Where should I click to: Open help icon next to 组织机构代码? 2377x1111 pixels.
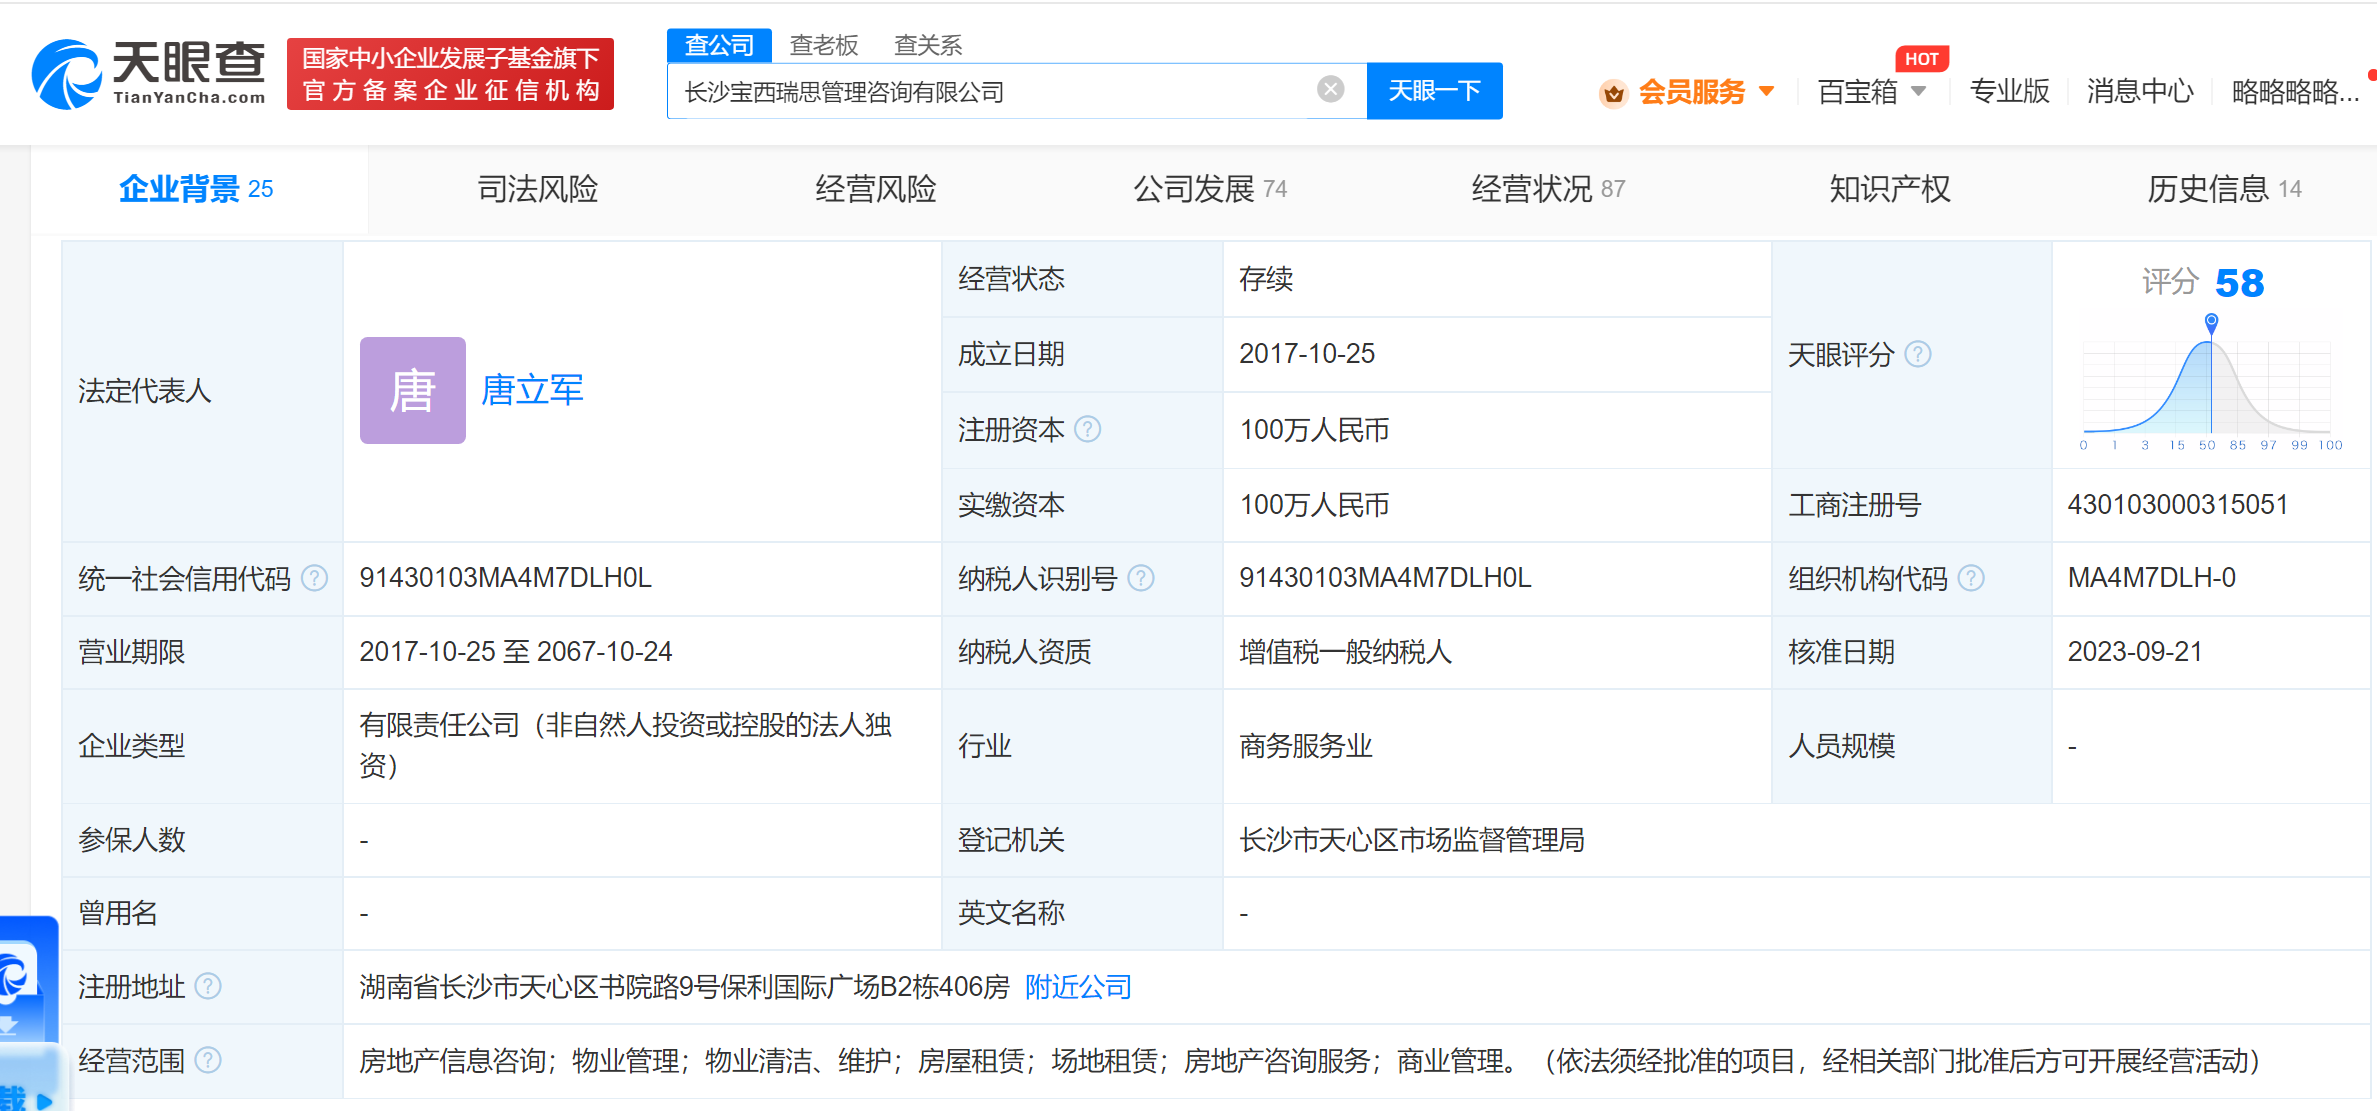pyautogui.click(x=1970, y=578)
